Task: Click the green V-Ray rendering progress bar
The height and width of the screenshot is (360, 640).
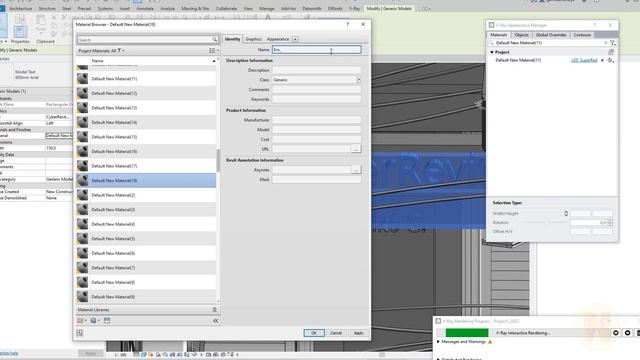Action: click(467, 333)
